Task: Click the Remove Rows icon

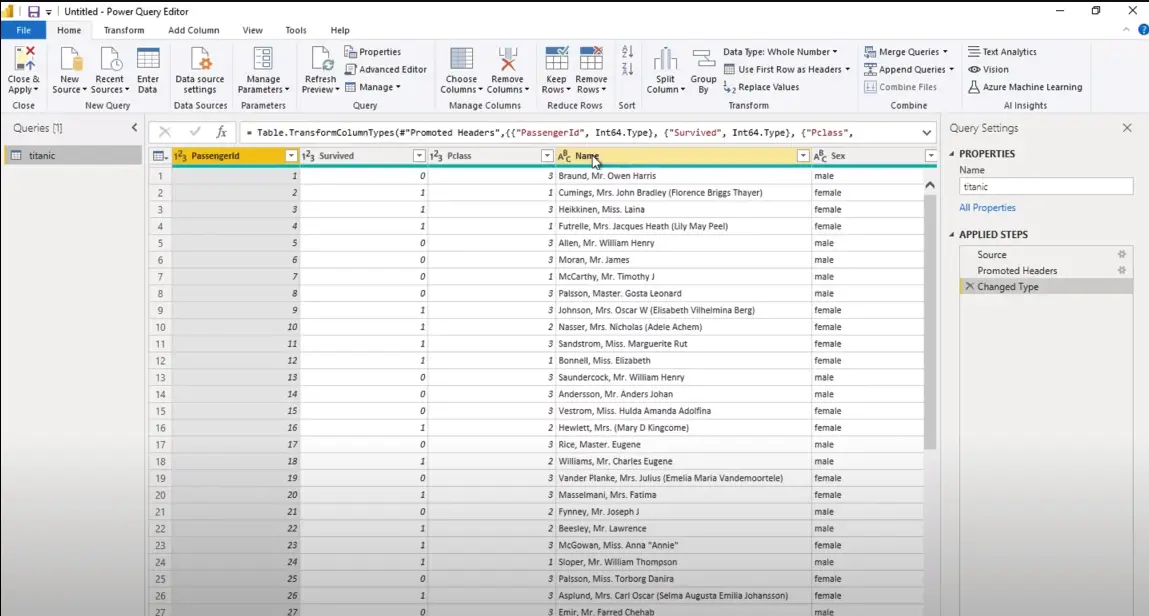Action: [x=591, y=59]
